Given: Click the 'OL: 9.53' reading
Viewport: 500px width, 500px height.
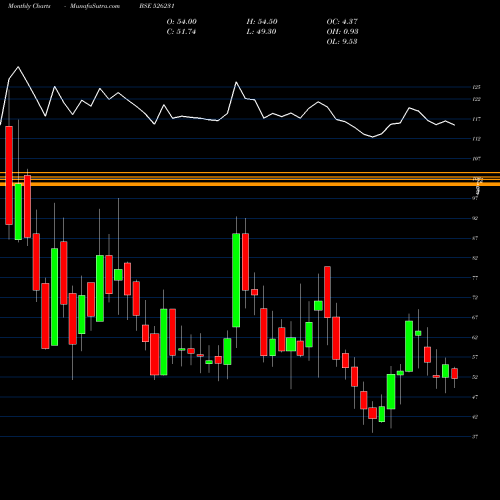Looking at the screenshot, I should pos(342,42).
